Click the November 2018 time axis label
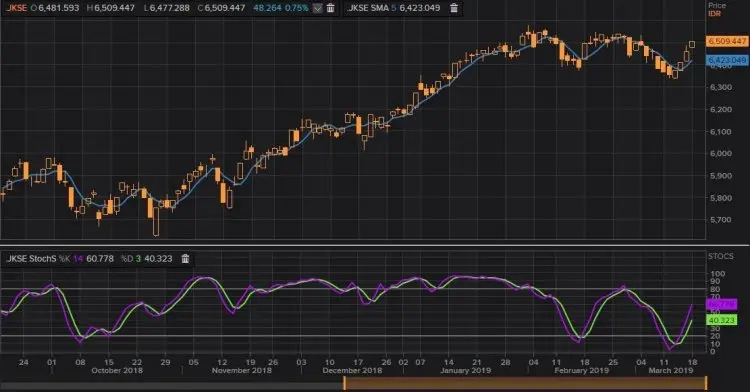This screenshot has width=750, height=392. coord(242,370)
